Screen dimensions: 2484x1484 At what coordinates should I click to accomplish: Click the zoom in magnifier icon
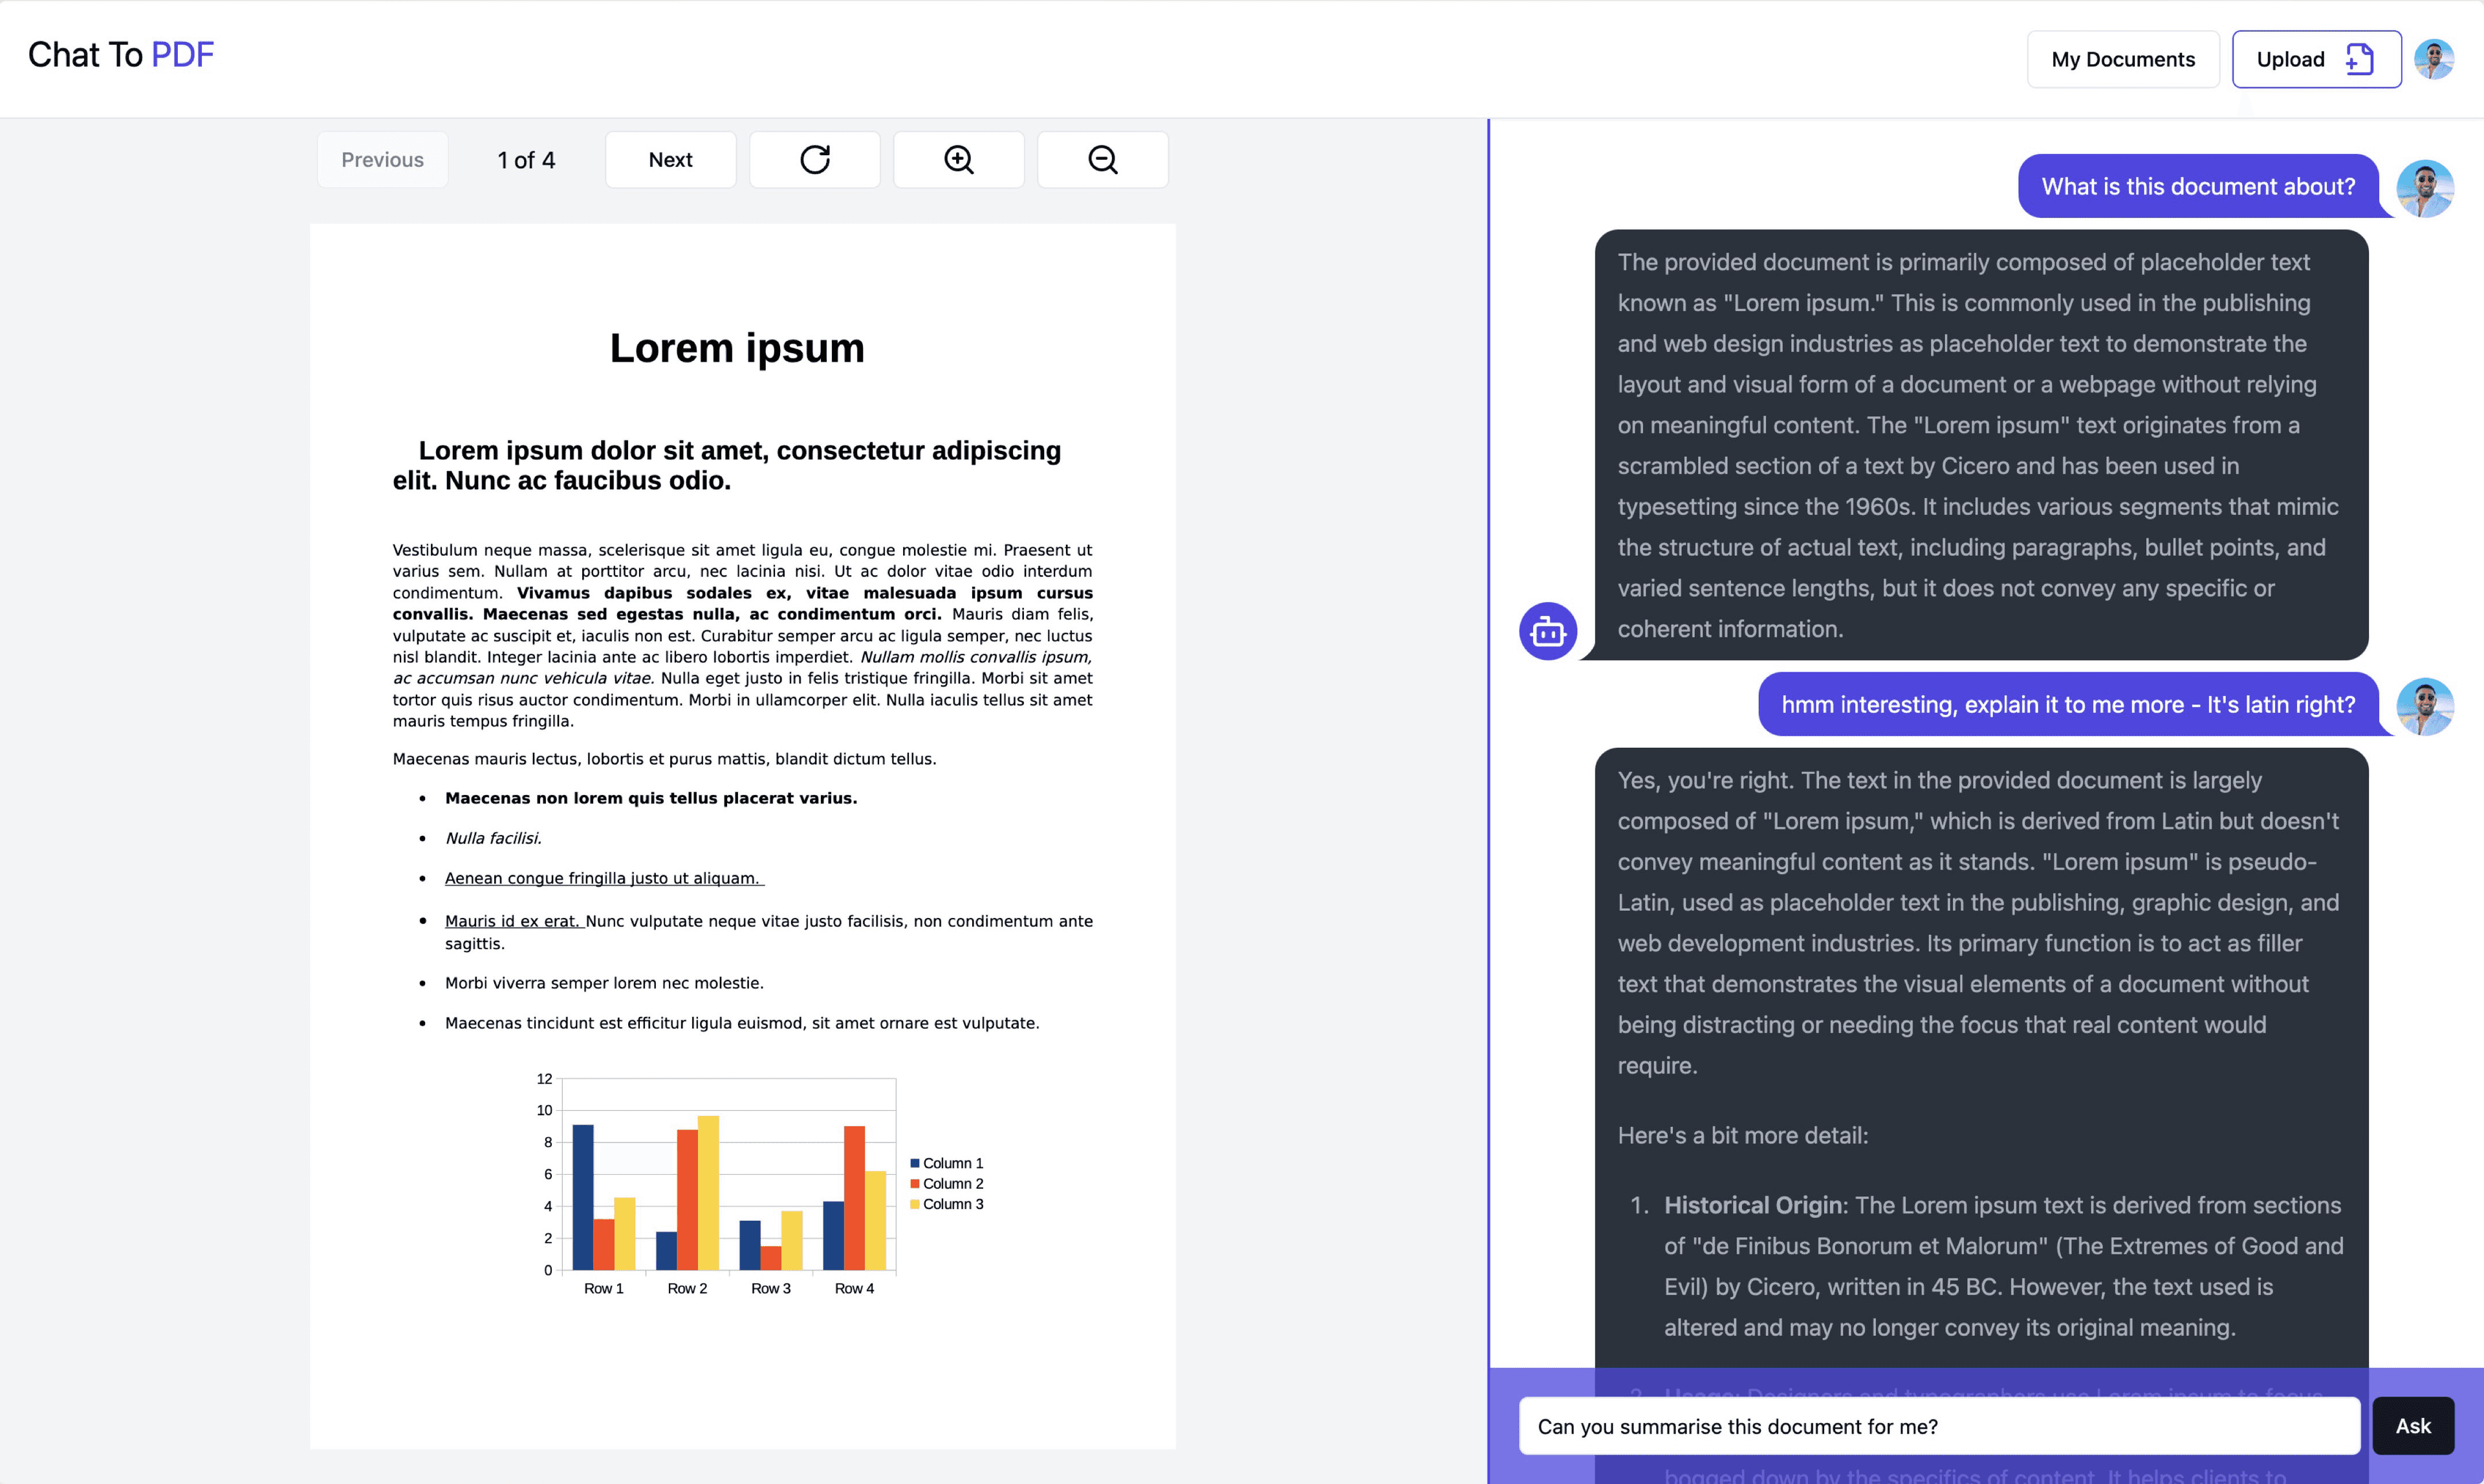click(x=957, y=159)
